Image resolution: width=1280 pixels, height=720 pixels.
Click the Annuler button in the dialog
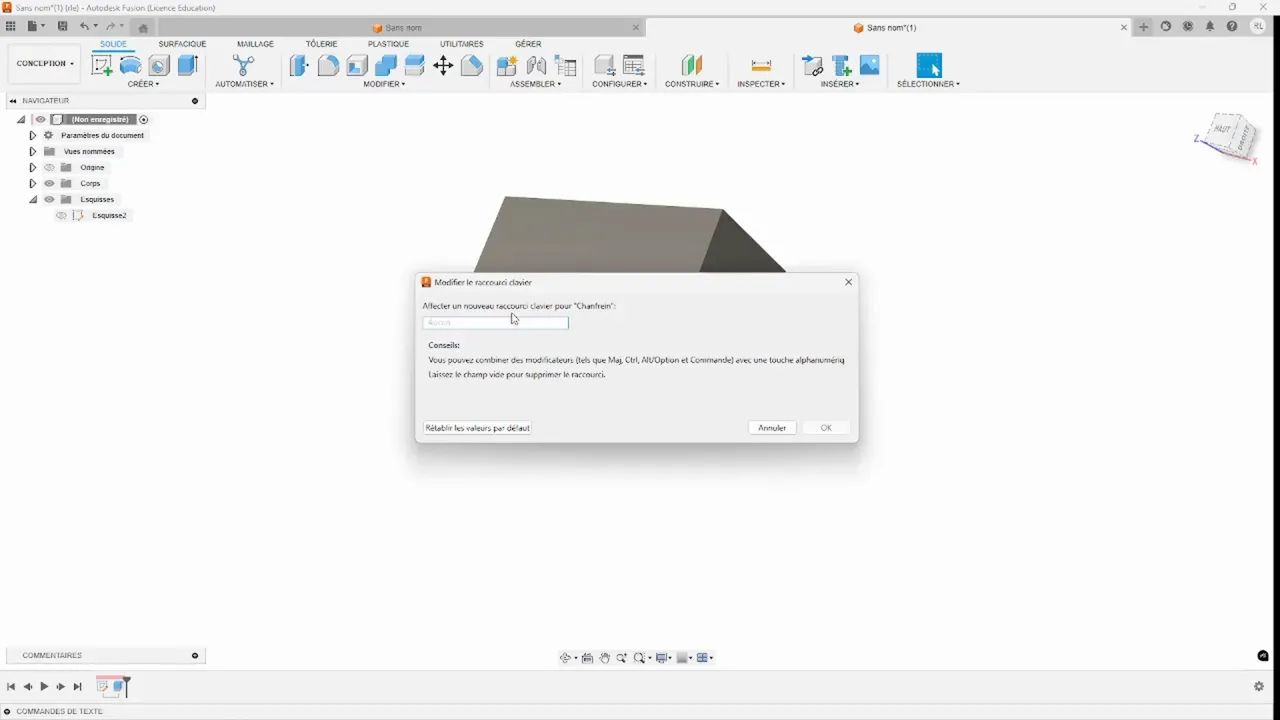click(x=771, y=427)
